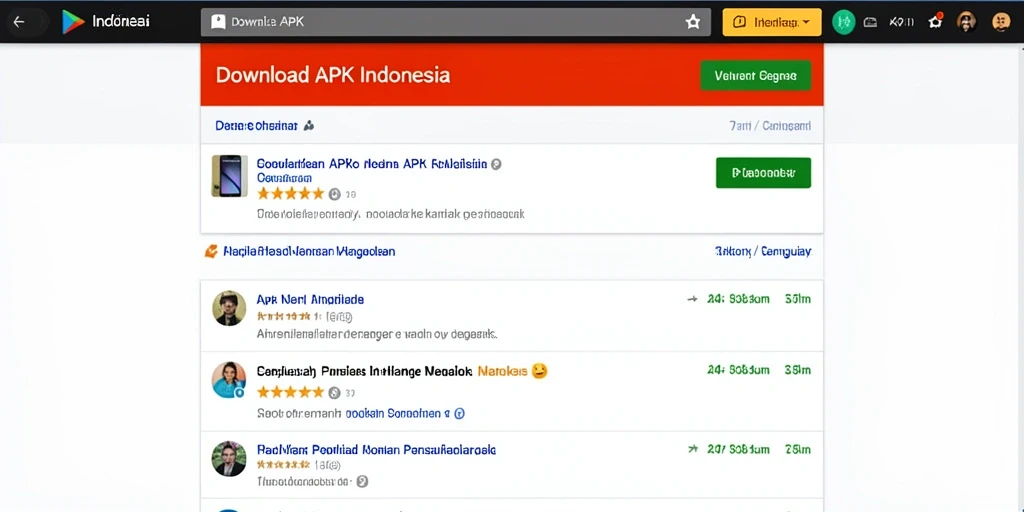The width and height of the screenshot is (1024, 512).
Task: Open the dark-haired profile avatar in the top bar
Action: click(967, 22)
